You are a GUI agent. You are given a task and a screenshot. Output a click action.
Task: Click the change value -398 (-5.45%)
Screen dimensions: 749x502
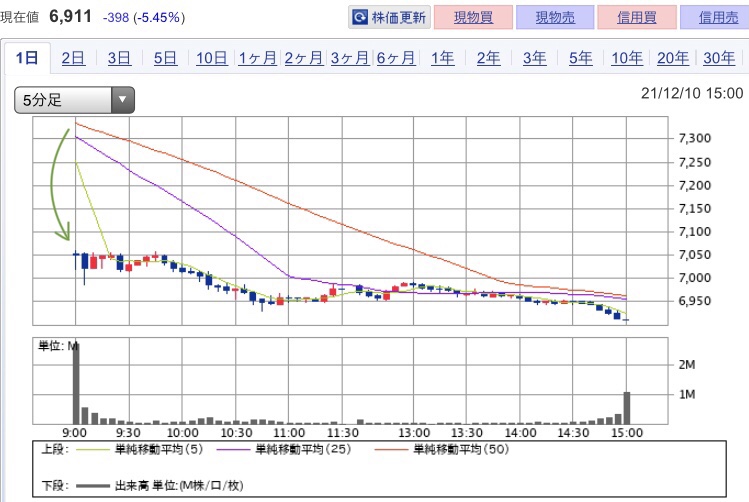(x=144, y=18)
